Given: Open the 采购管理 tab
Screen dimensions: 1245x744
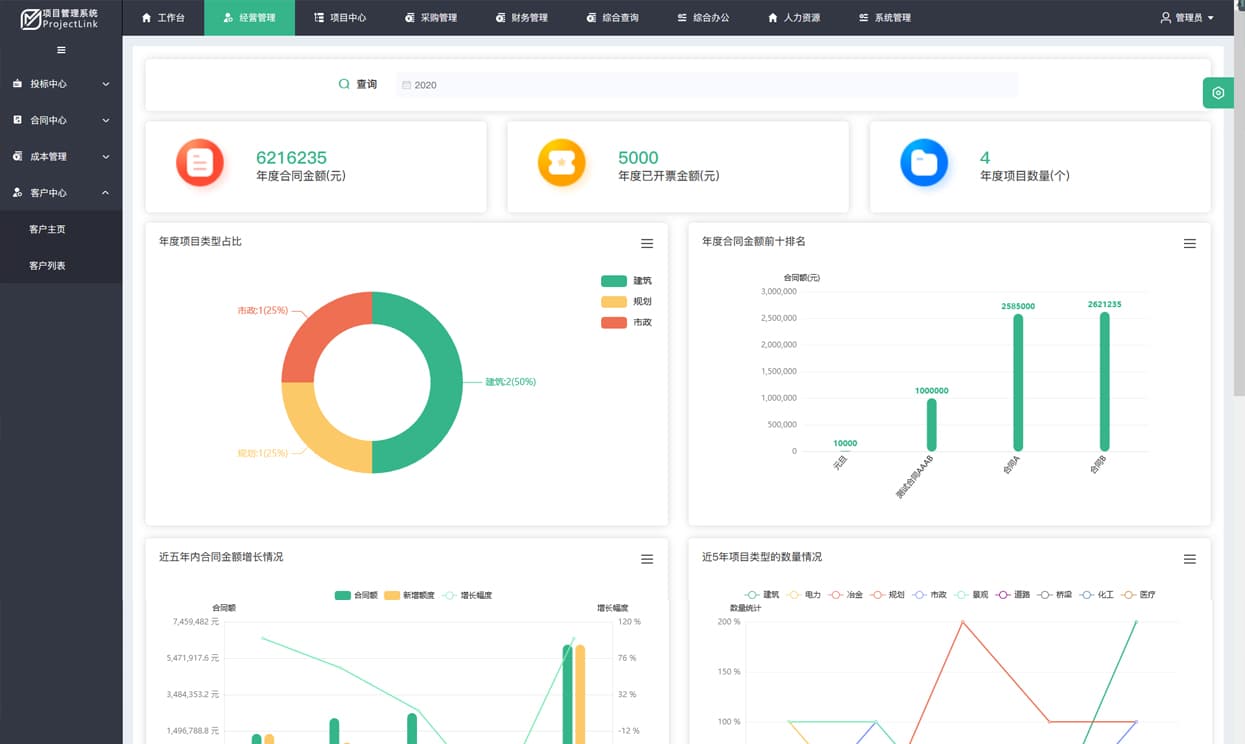Looking at the screenshot, I should pos(431,18).
